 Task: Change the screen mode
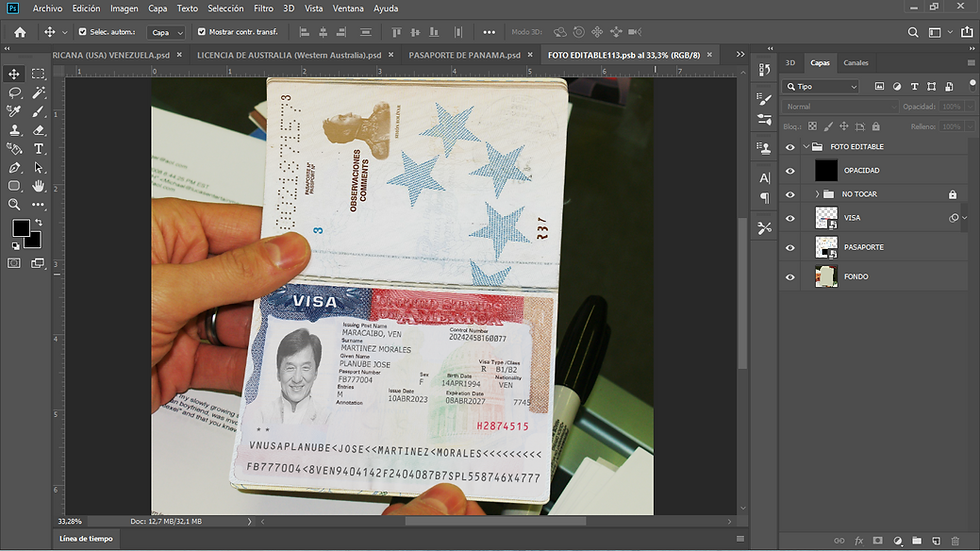coord(38,263)
